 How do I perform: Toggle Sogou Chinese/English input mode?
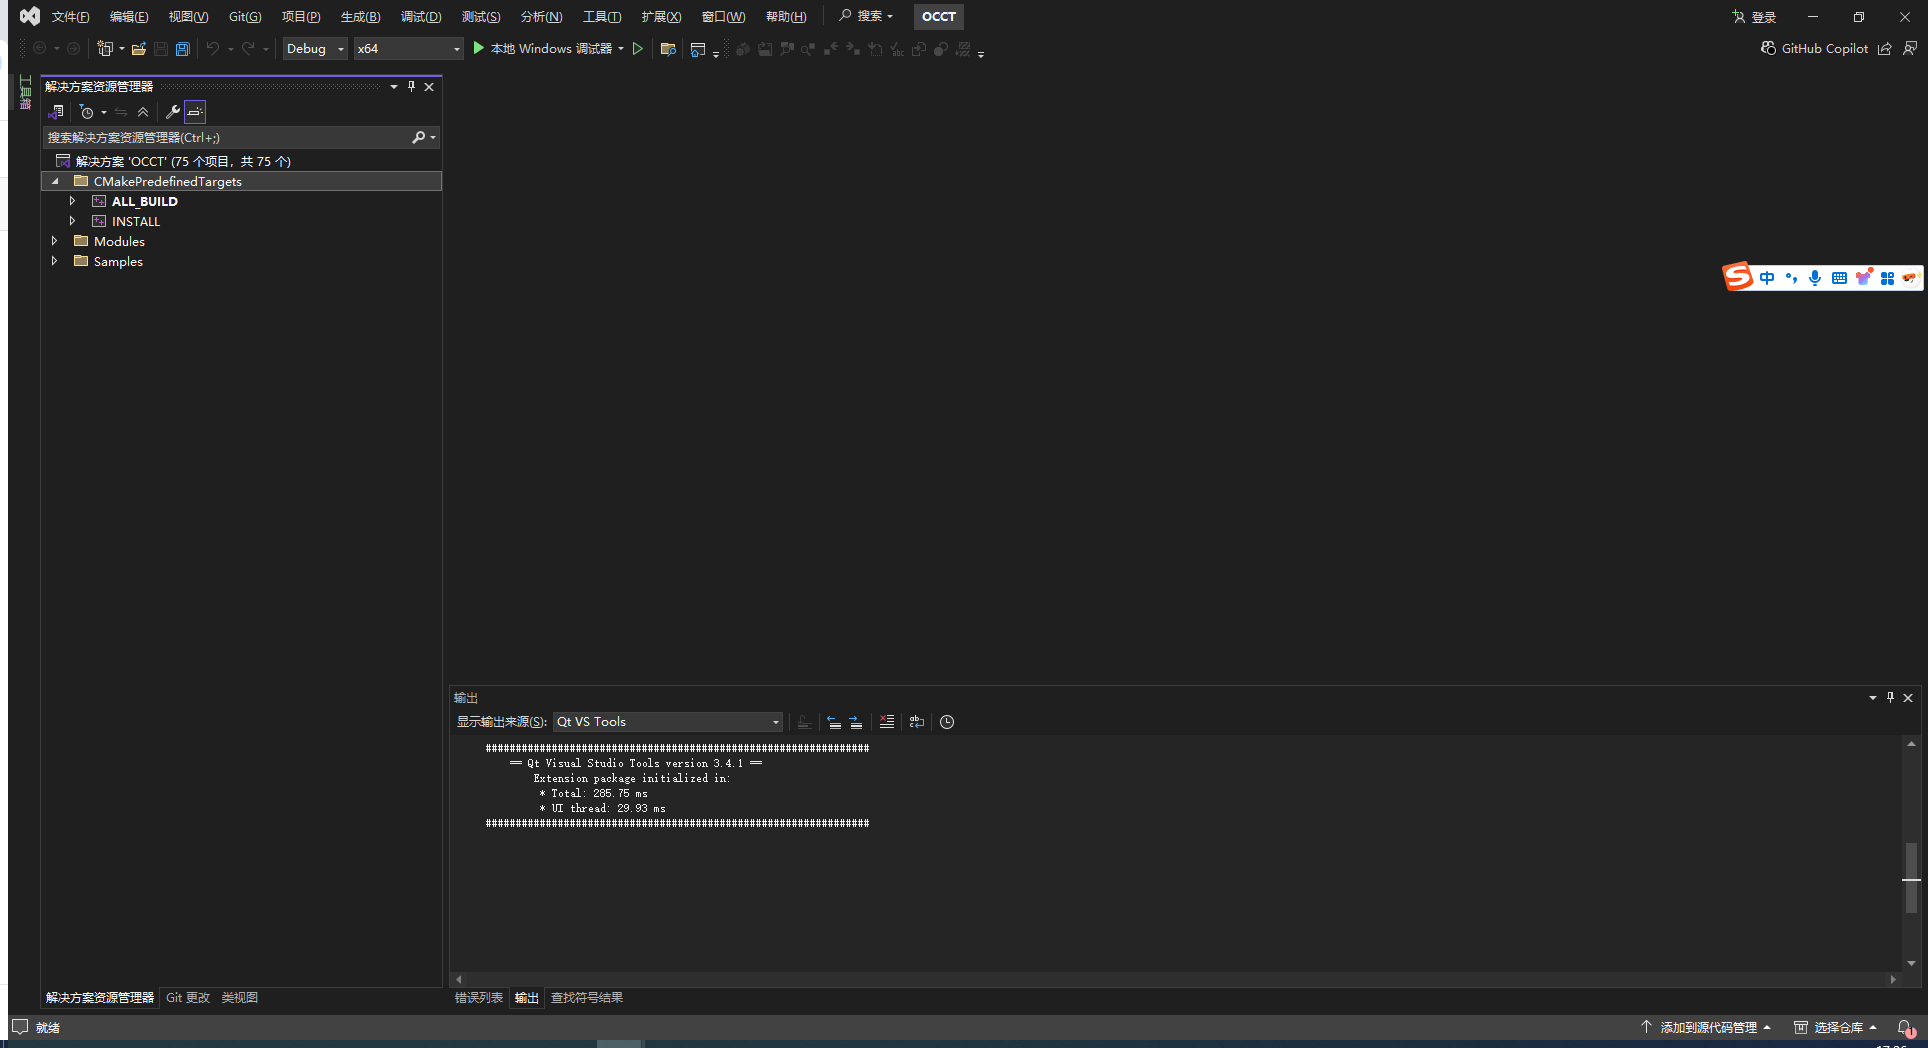point(1767,278)
